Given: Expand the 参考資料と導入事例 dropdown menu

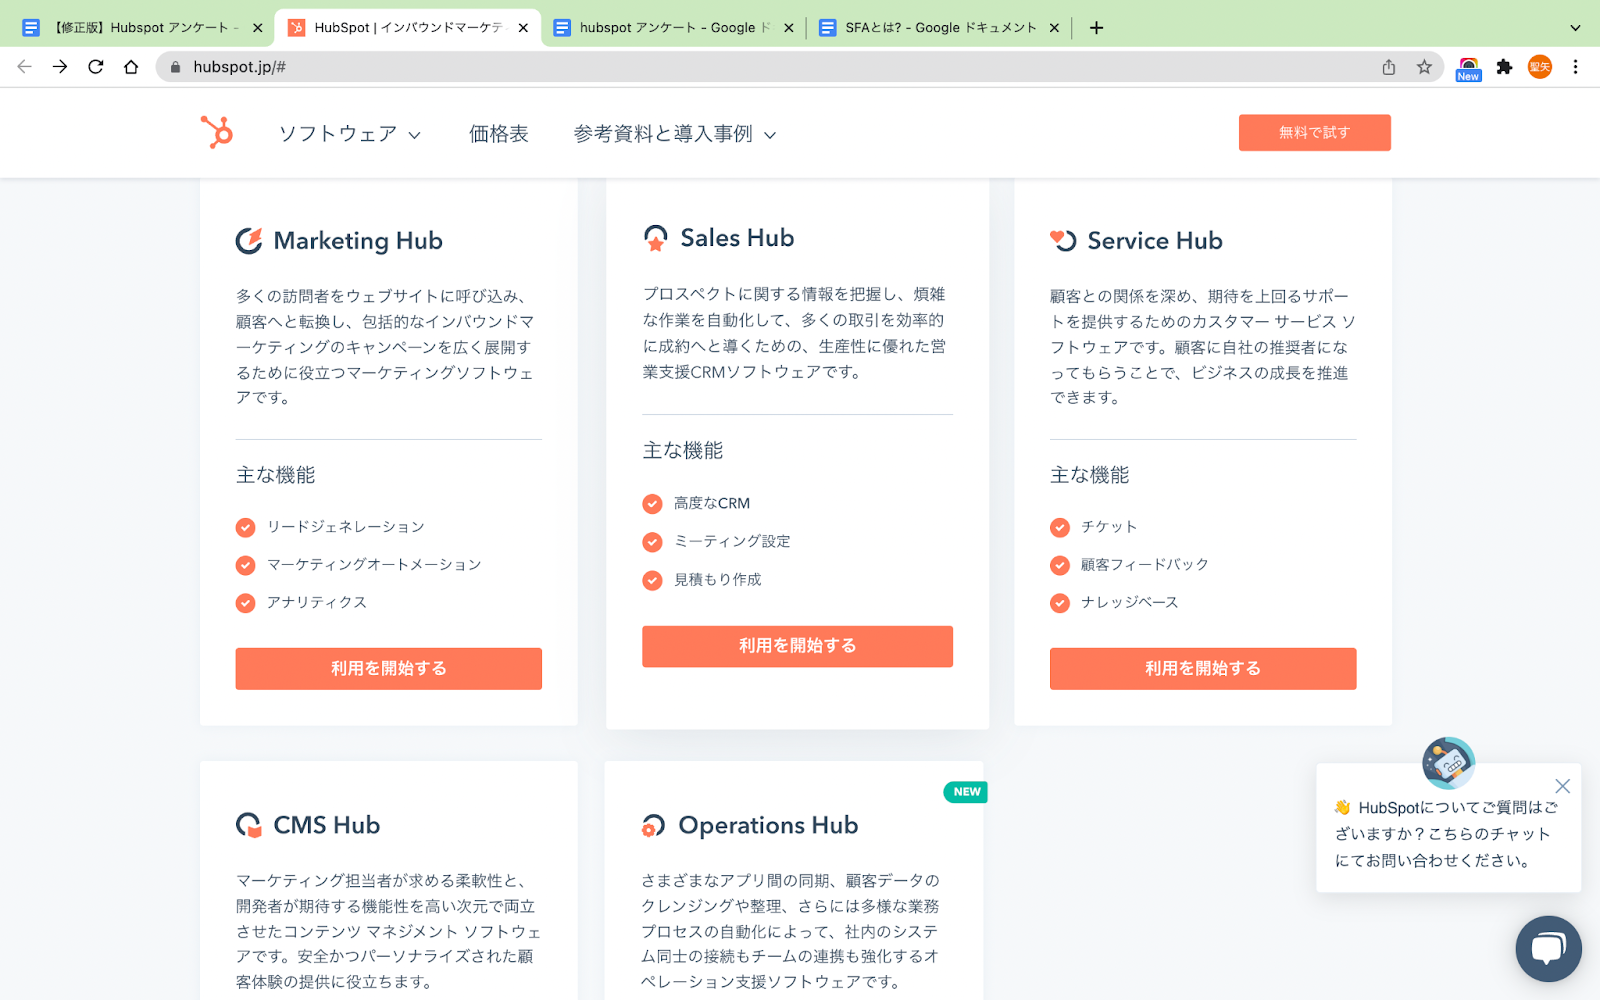Looking at the screenshot, I should [674, 134].
